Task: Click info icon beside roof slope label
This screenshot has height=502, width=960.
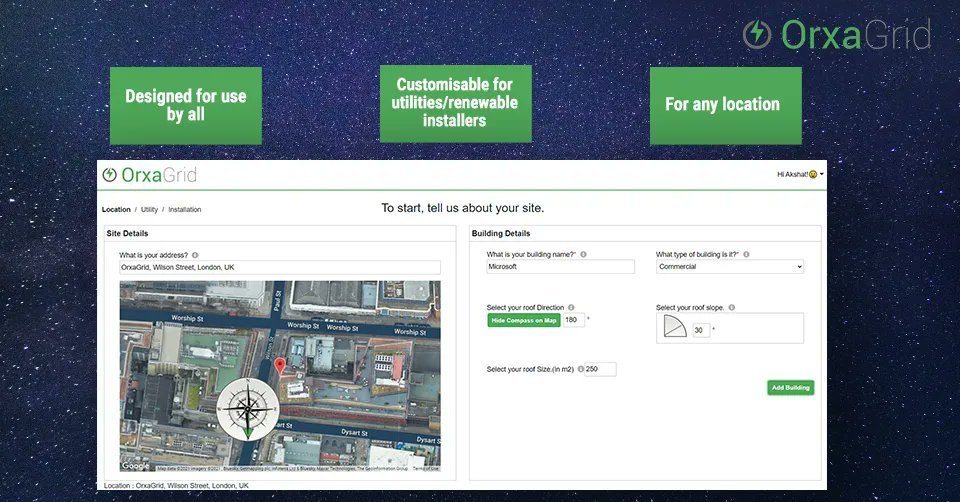Action: click(732, 308)
